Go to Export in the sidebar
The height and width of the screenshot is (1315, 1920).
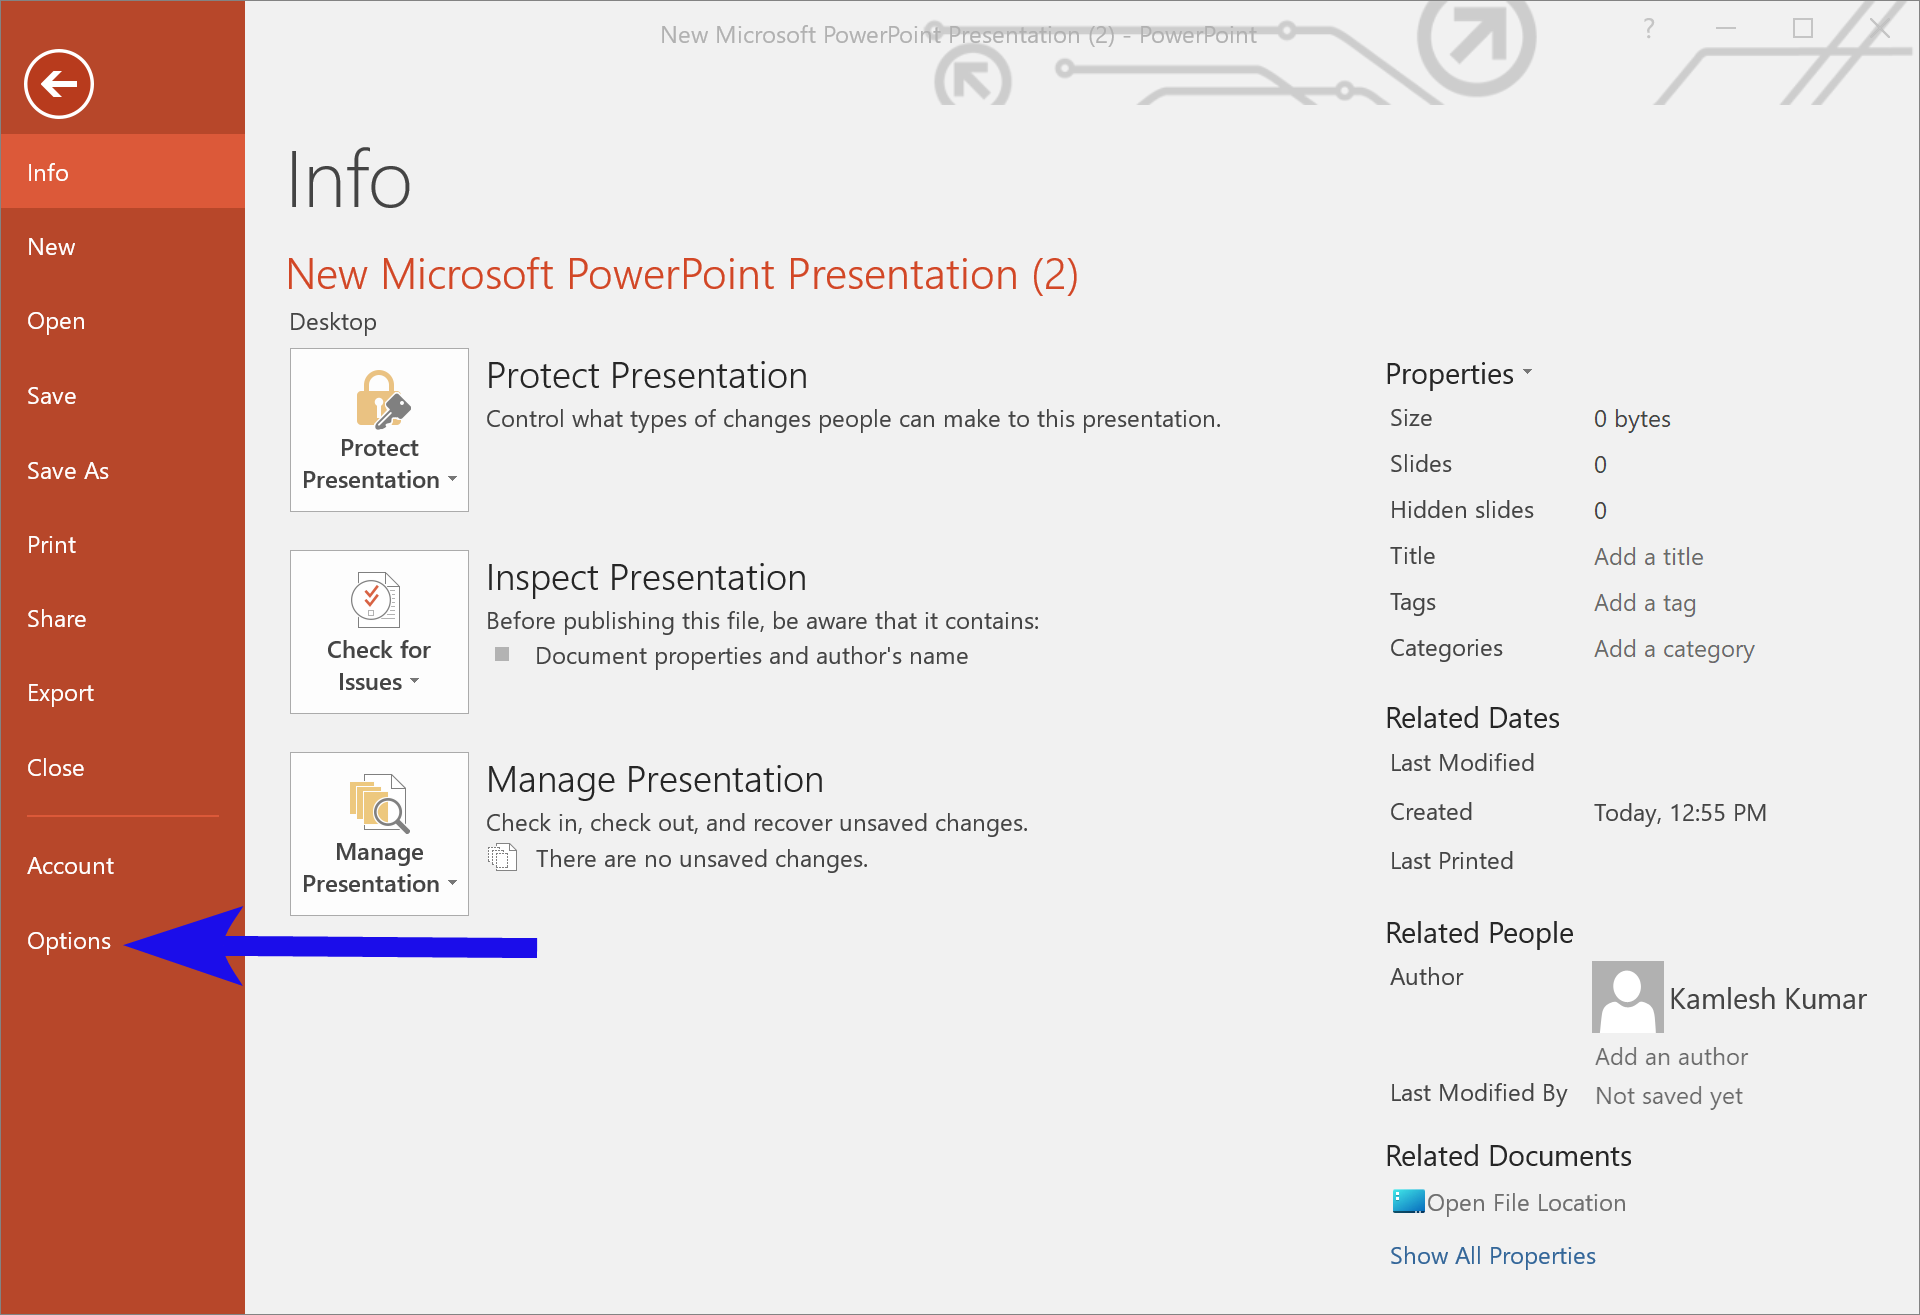(122, 693)
